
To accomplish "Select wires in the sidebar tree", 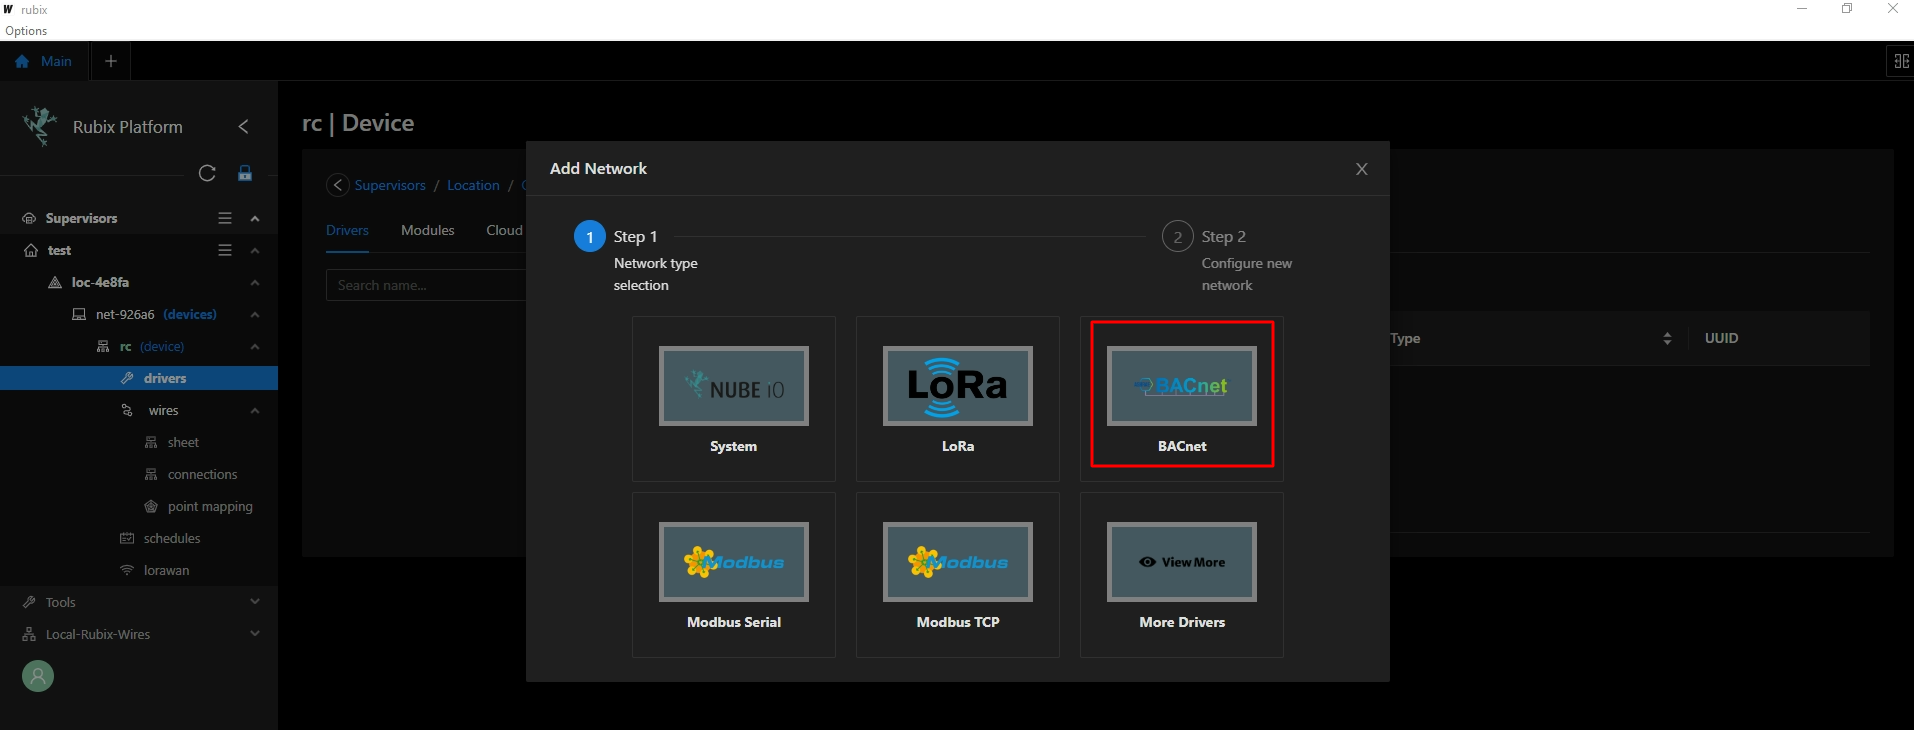I will click(163, 410).
